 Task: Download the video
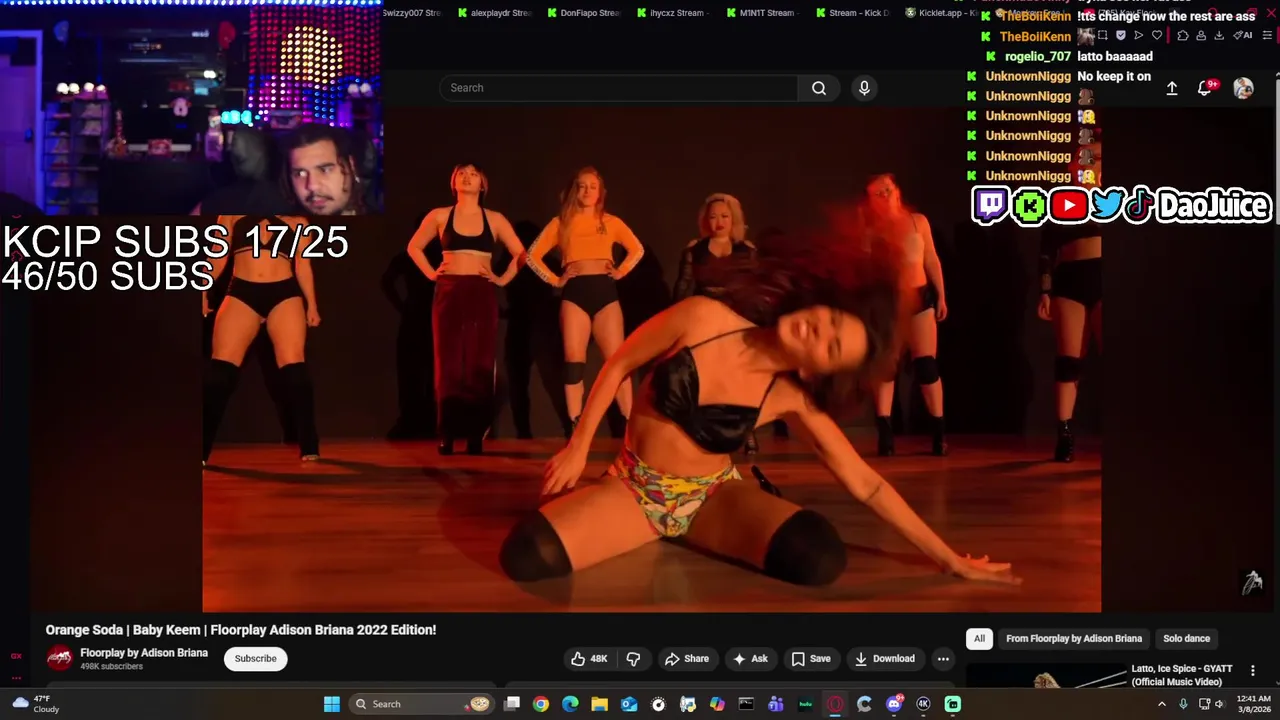[x=885, y=659]
